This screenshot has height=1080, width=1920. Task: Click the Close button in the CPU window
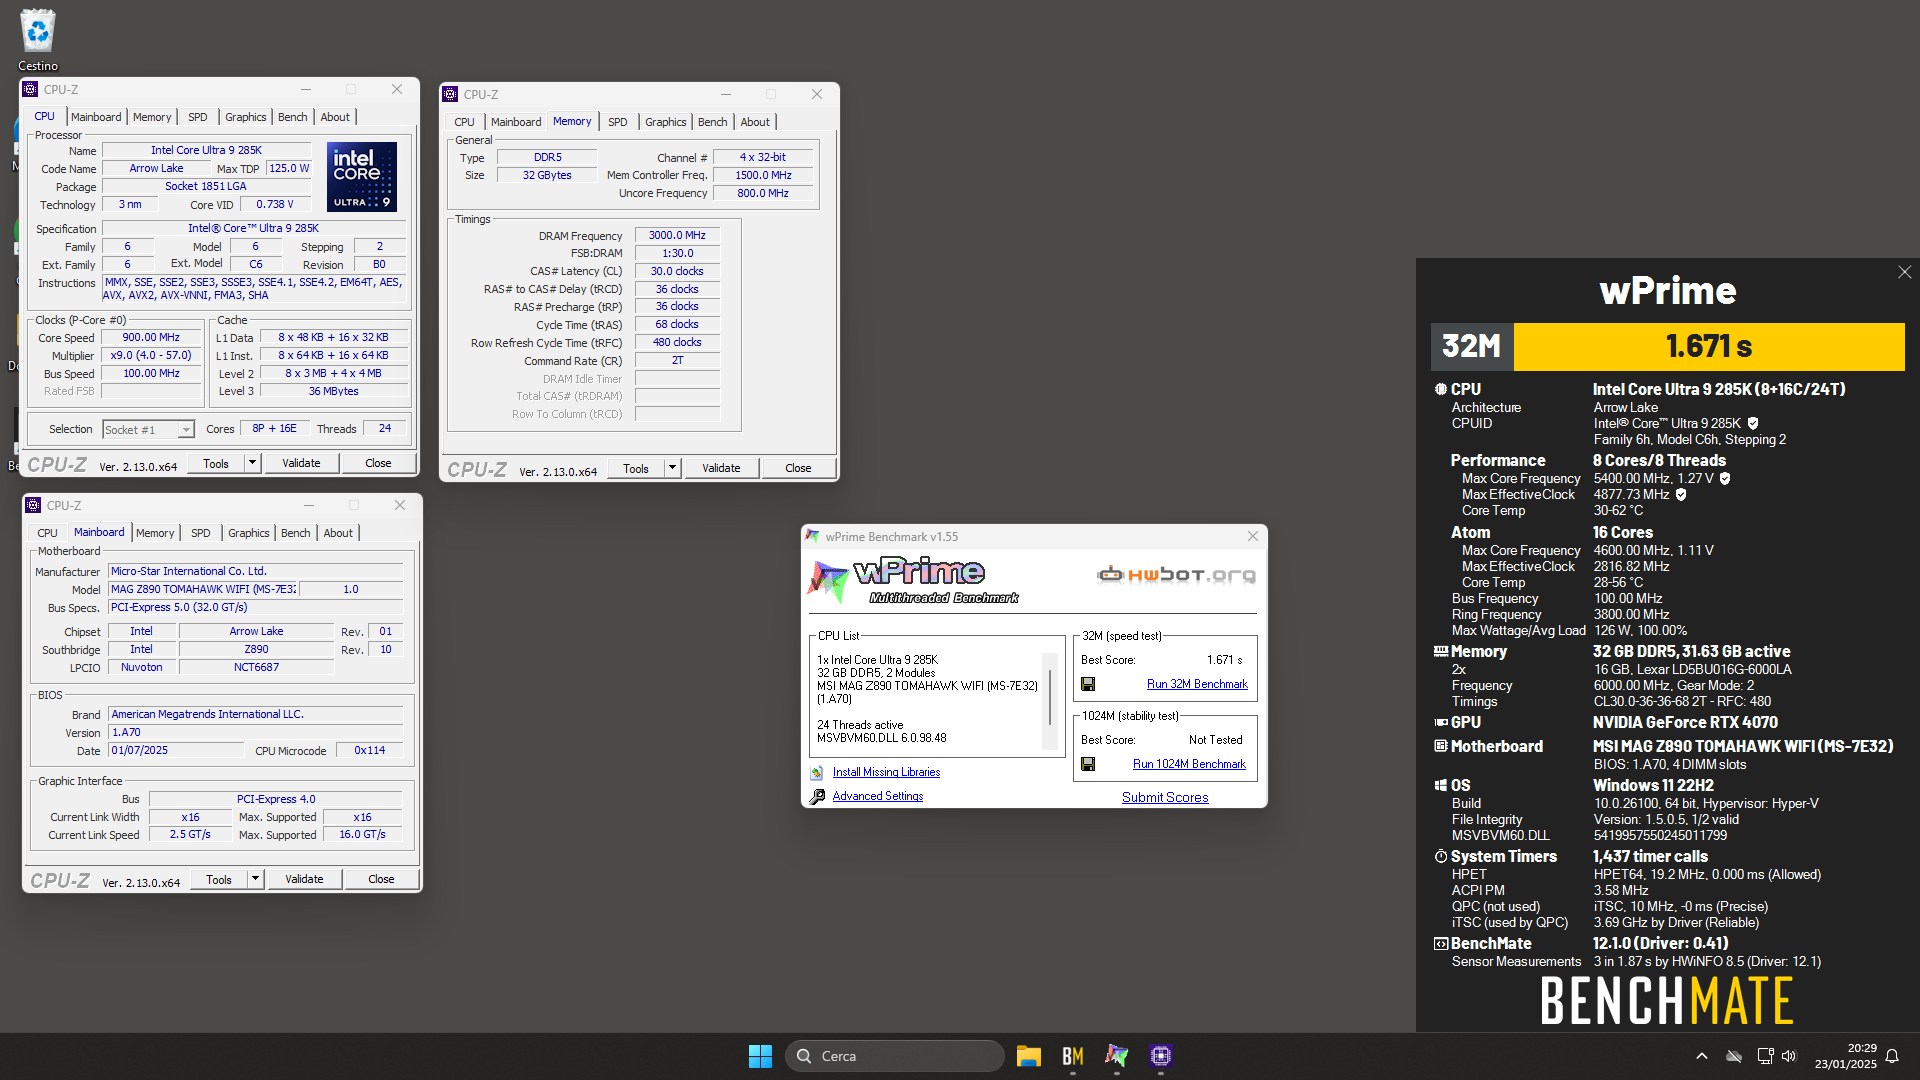pyautogui.click(x=378, y=463)
